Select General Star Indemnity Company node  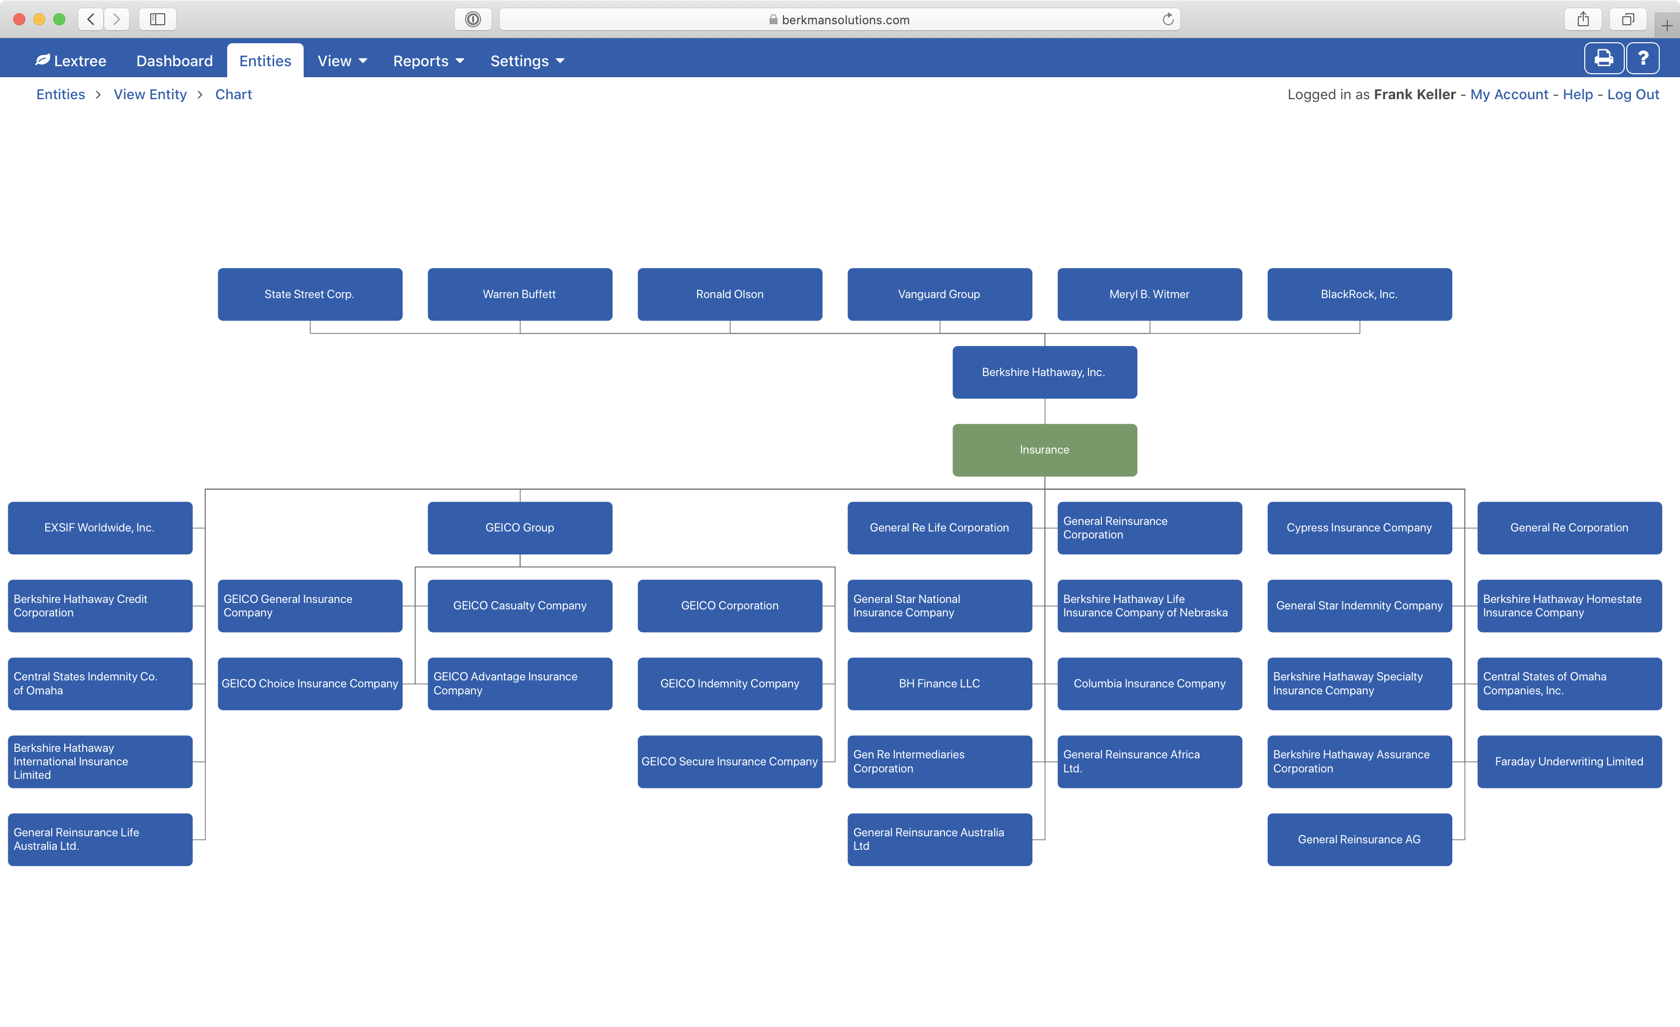[1360, 606]
